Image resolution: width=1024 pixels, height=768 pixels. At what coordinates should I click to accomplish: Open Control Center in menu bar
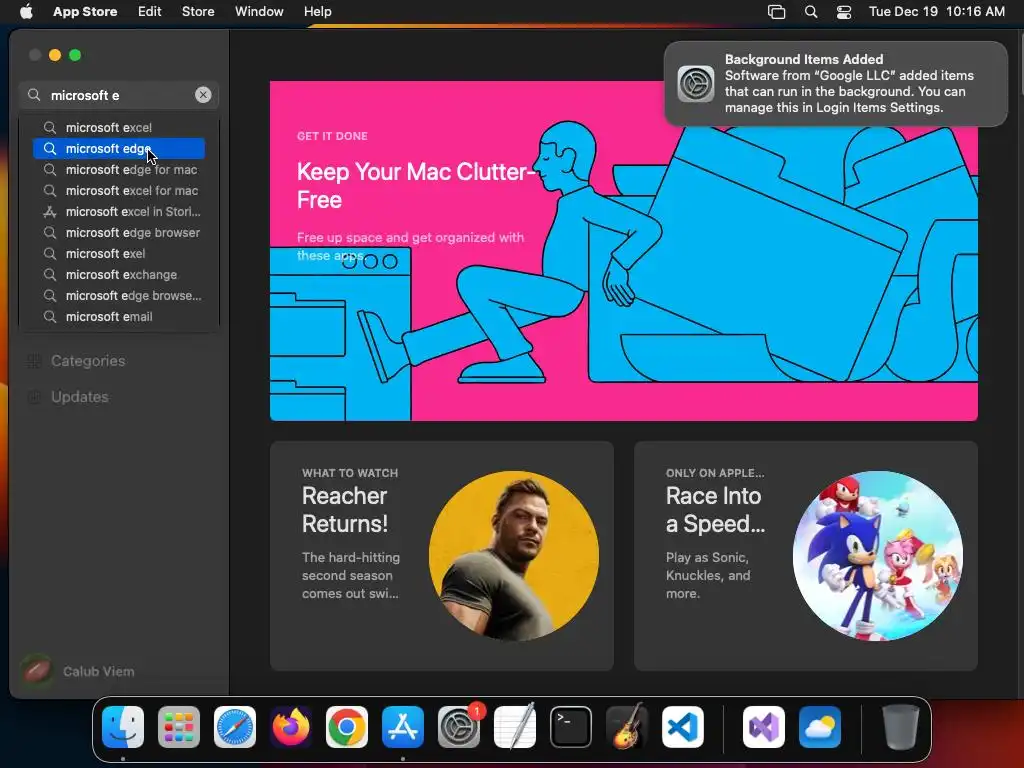[x=844, y=12]
